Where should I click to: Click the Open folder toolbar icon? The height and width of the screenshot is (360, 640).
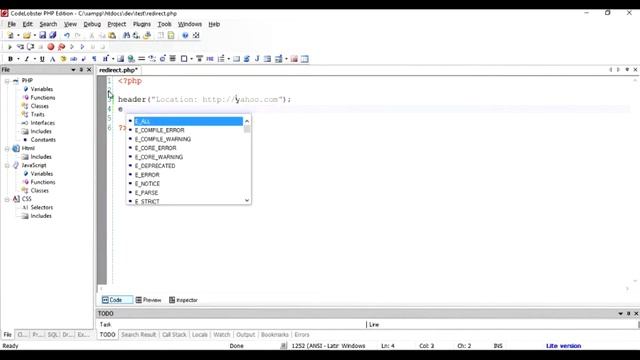tap(27, 36)
